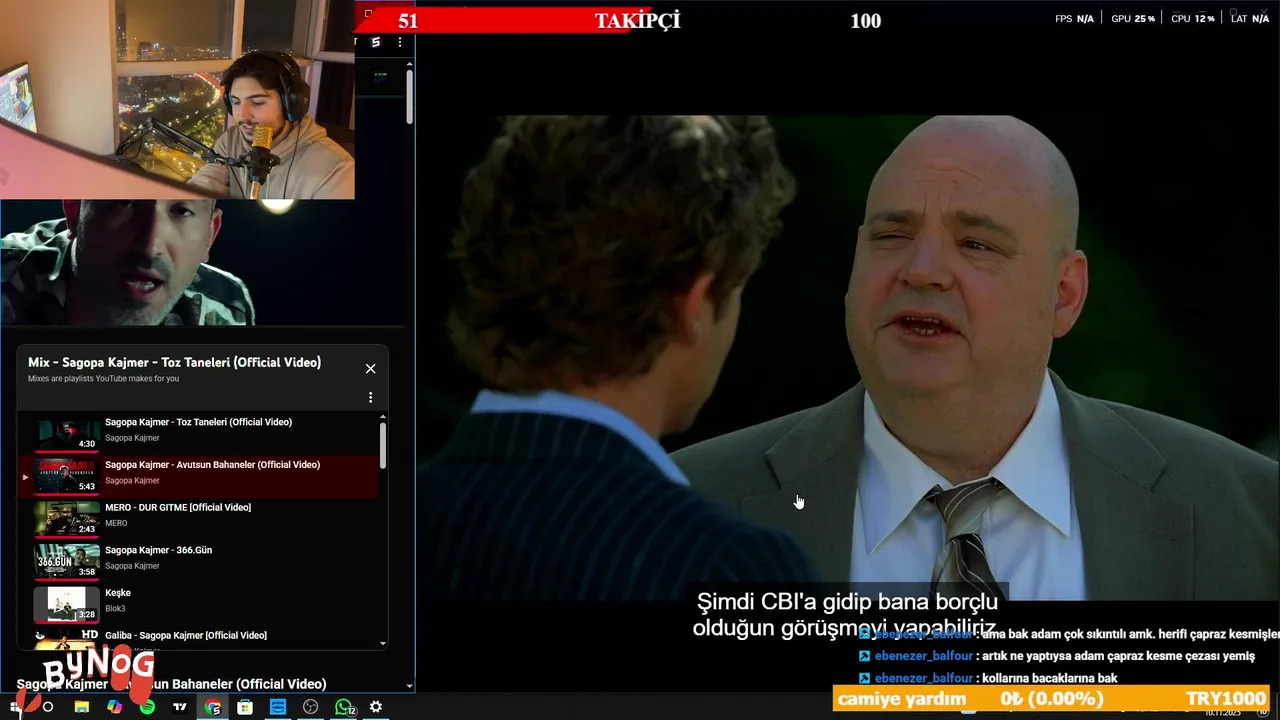The width and height of the screenshot is (1280, 720).
Task: Play MERO - DUR GITME thumbnail
Action: click(67, 519)
